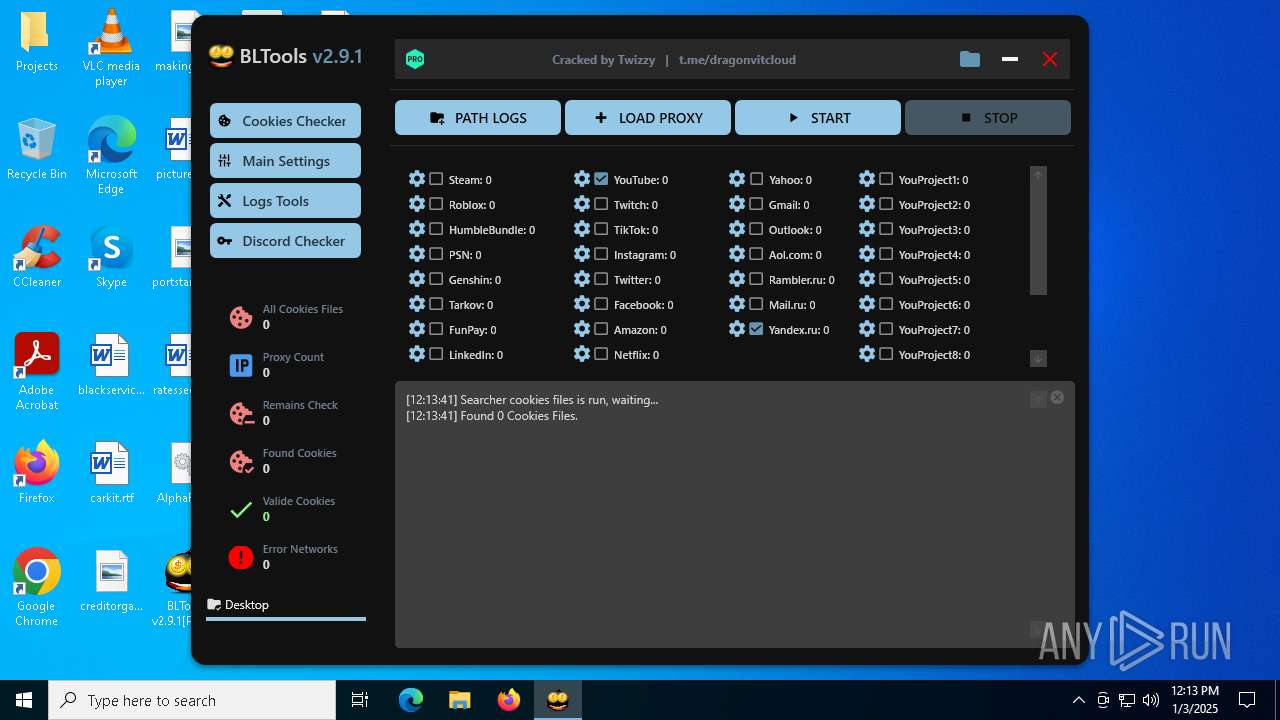Click t.me/dragonvitcloud text in title bar
Image resolution: width=1280 pixels, height=720 pixels.
click(737, 59)
